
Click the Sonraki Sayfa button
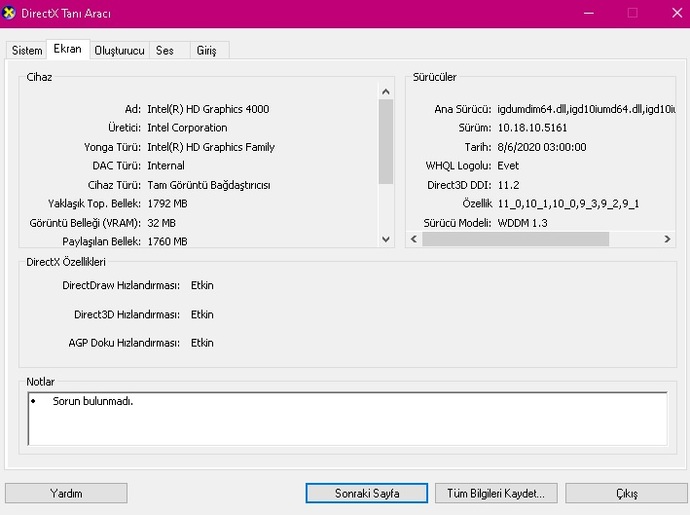coord(367,493)
